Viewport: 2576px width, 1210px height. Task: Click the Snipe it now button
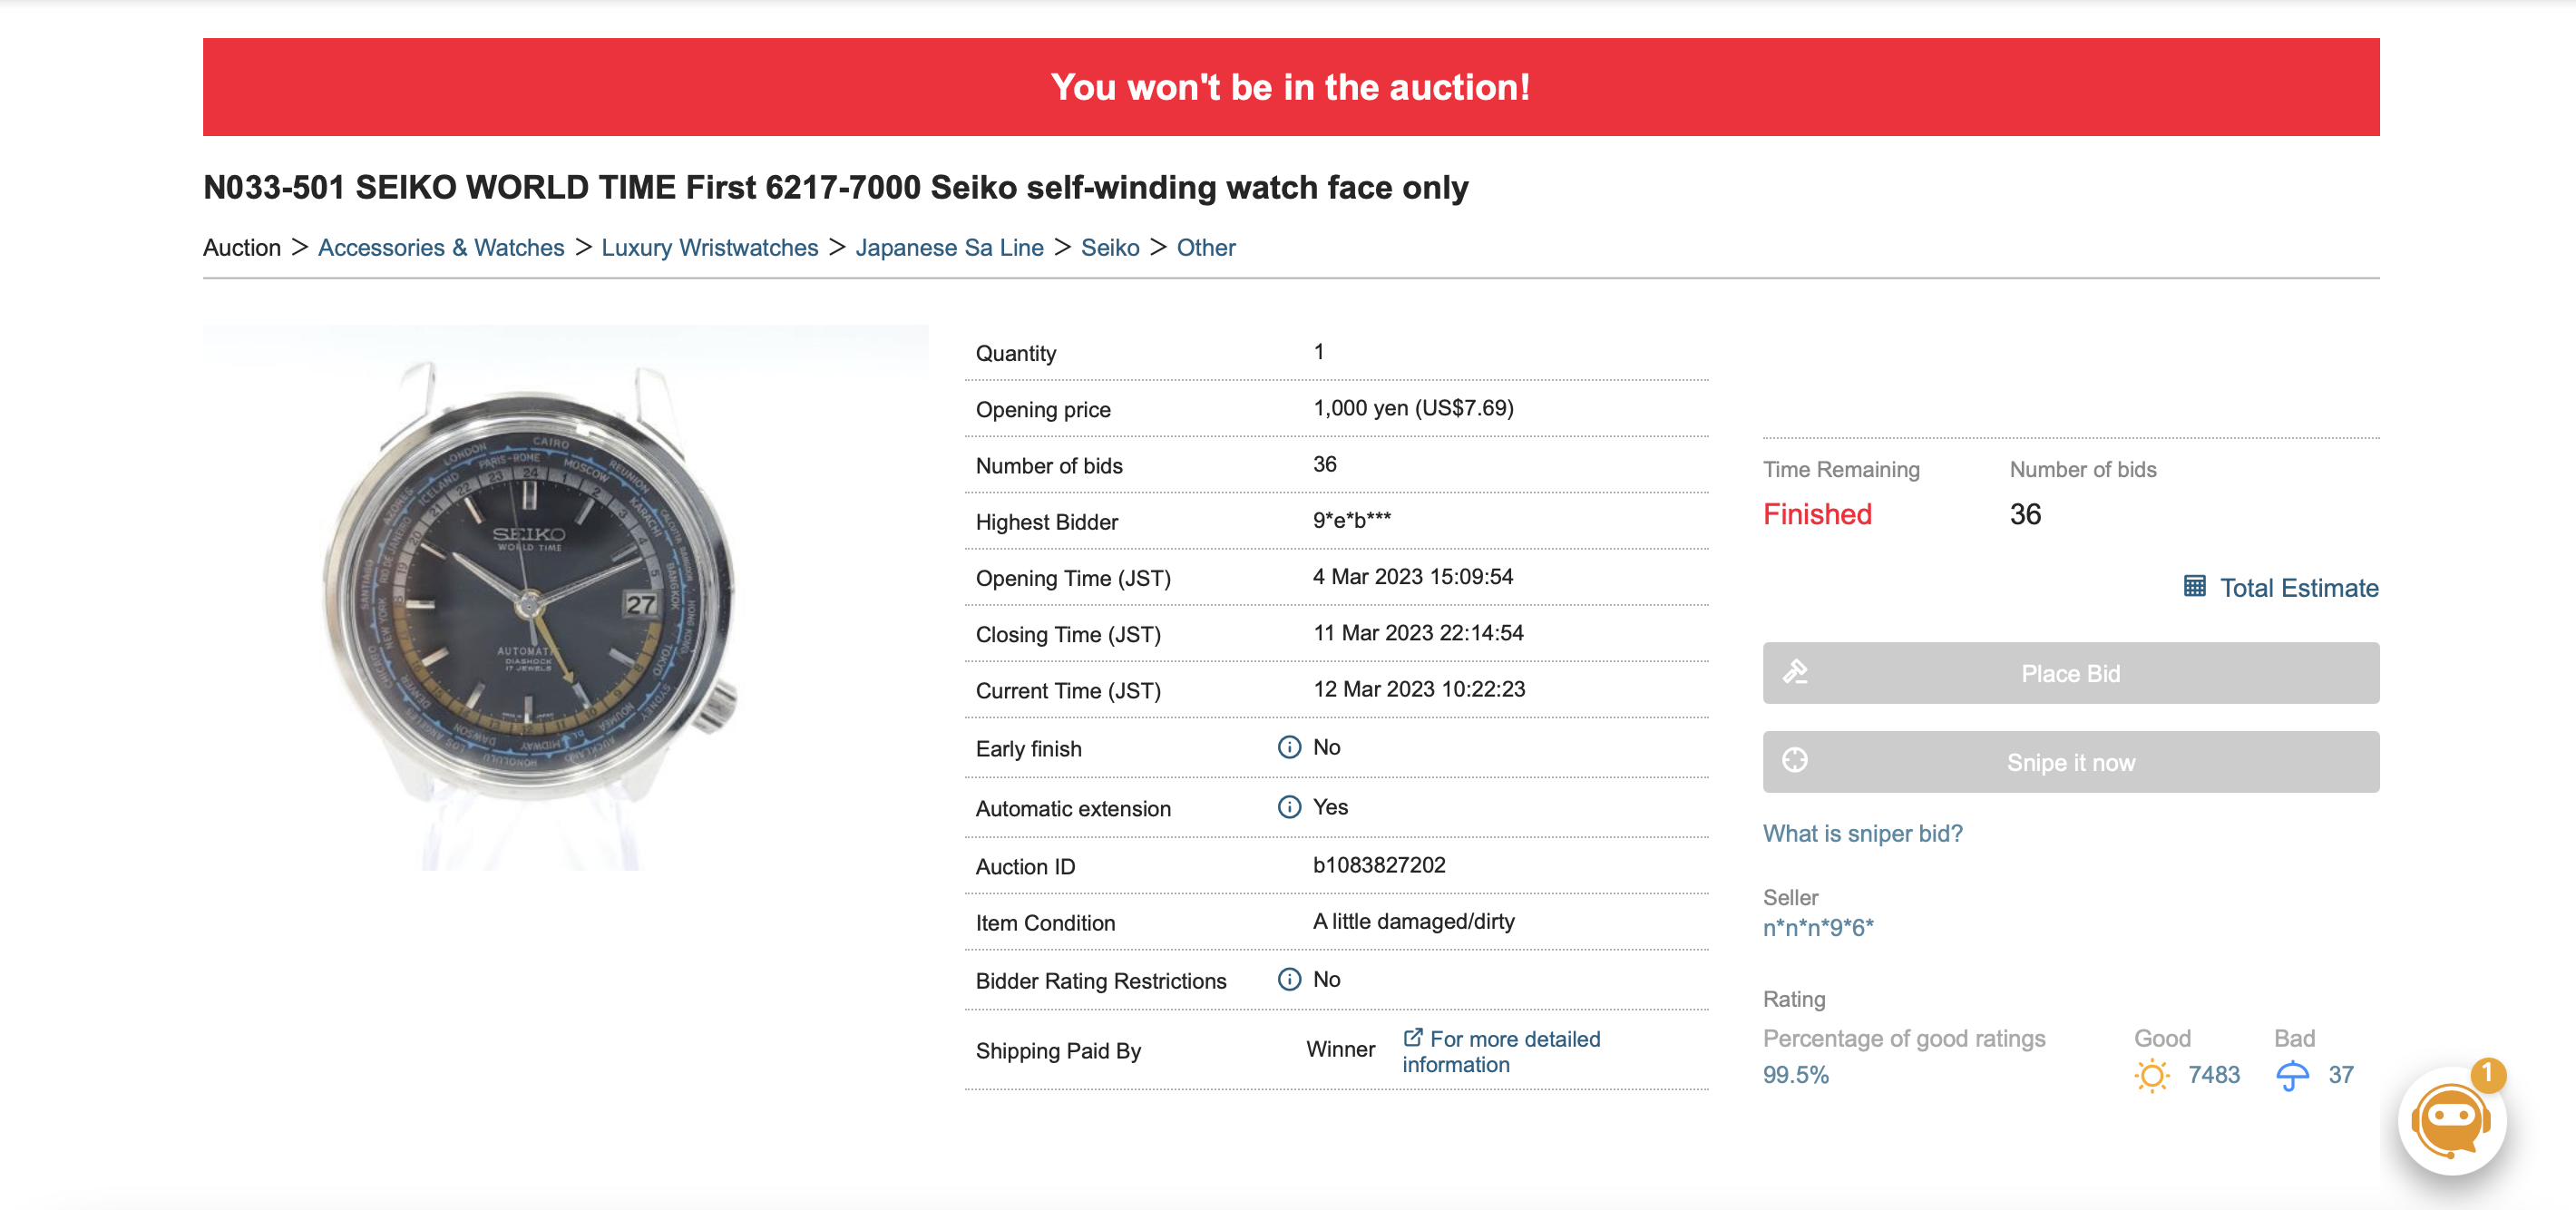[x=2070, y=762]
